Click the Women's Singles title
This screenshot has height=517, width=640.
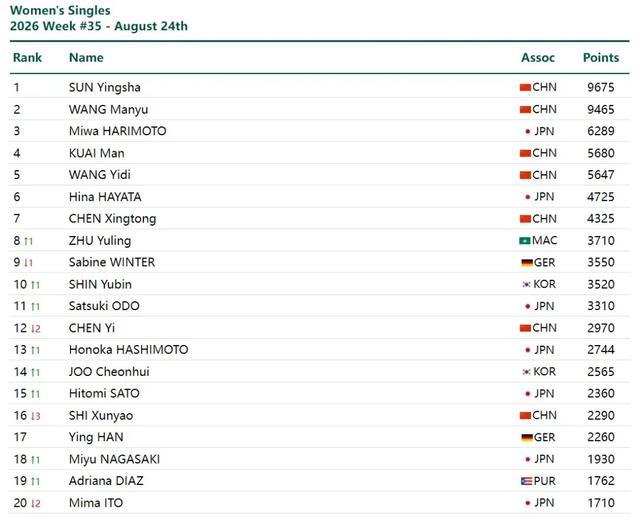pyautogui.click(x=60, y=10)
